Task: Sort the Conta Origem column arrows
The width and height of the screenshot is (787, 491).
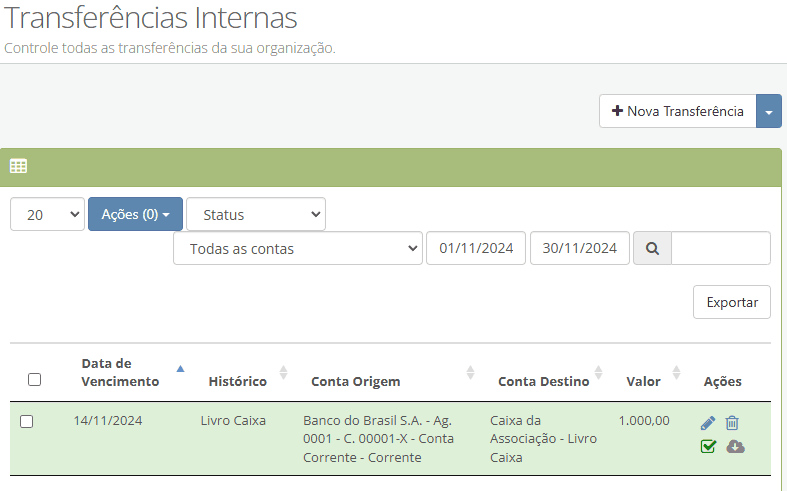Action: point(470,373)
